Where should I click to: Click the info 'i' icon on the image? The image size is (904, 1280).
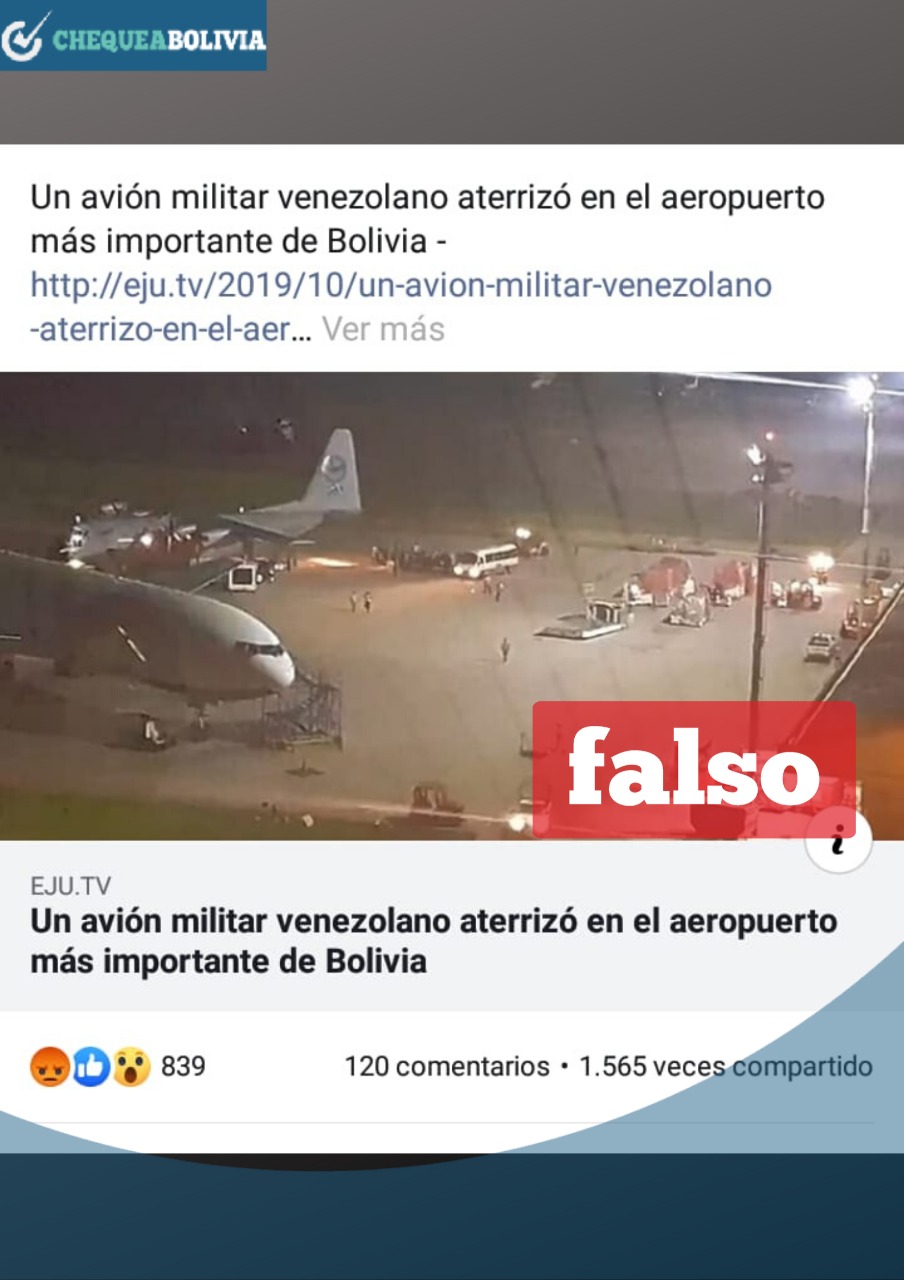click(838, 841)
